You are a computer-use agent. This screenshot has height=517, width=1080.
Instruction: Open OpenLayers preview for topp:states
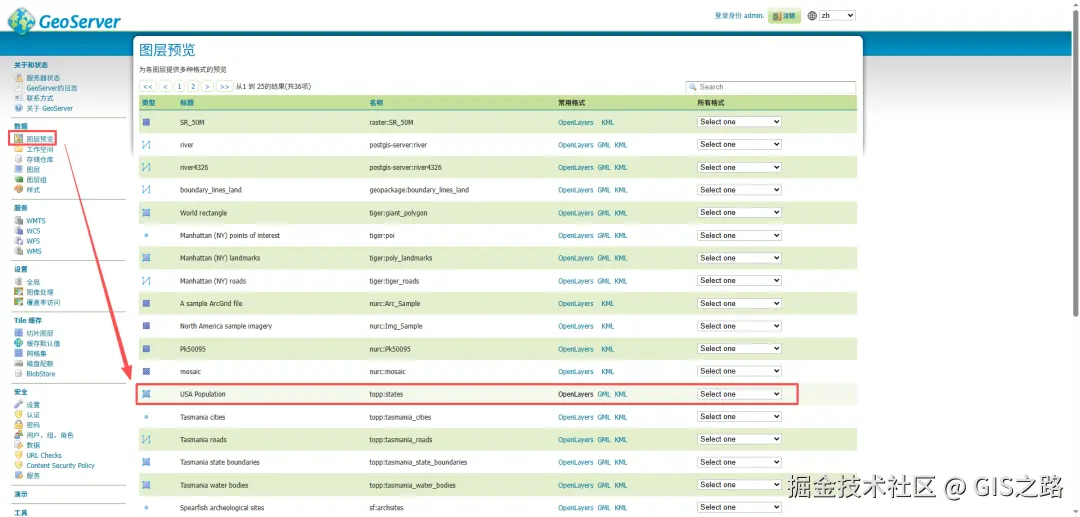575,394
